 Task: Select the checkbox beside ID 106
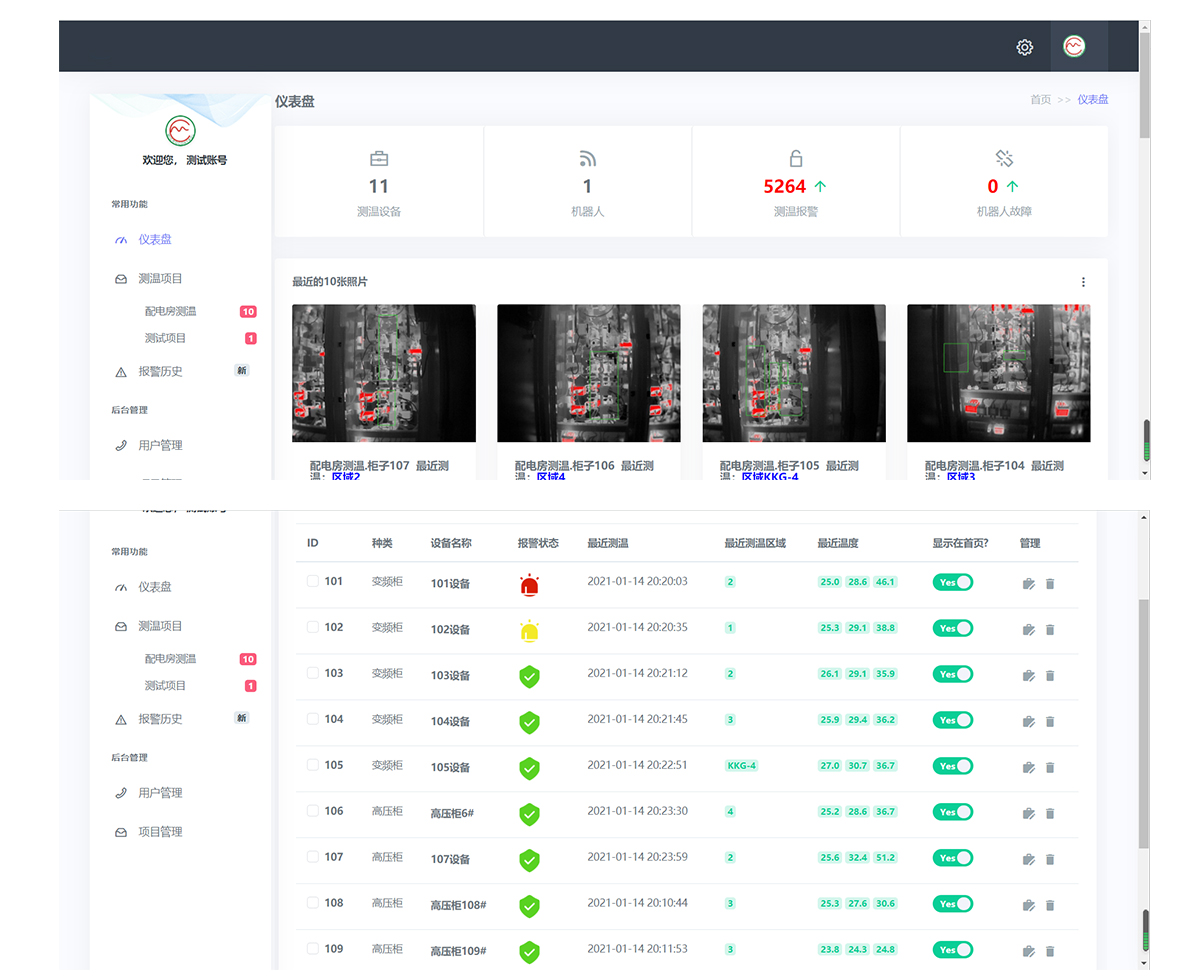[x=313, y=811]
